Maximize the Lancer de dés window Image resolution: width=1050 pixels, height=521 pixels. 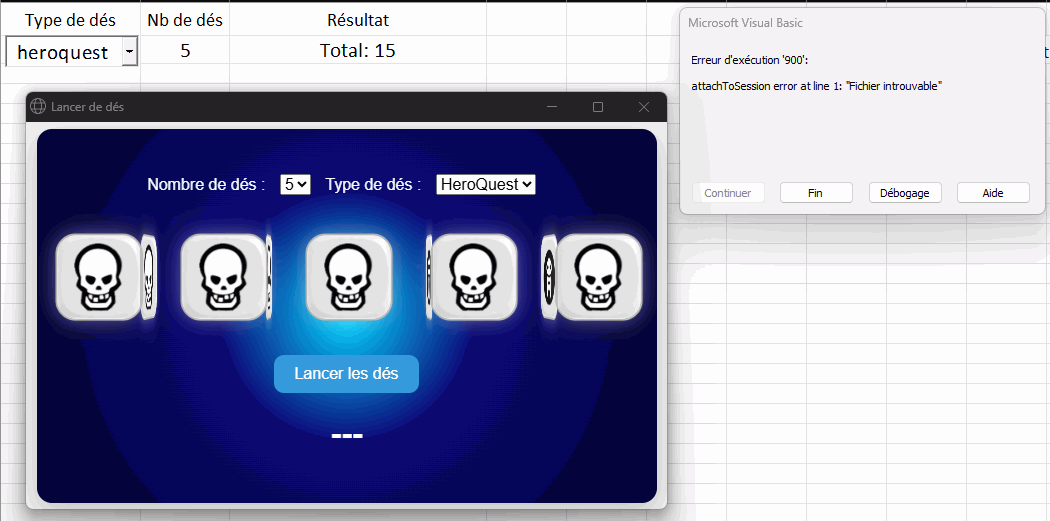coord(598,107)
